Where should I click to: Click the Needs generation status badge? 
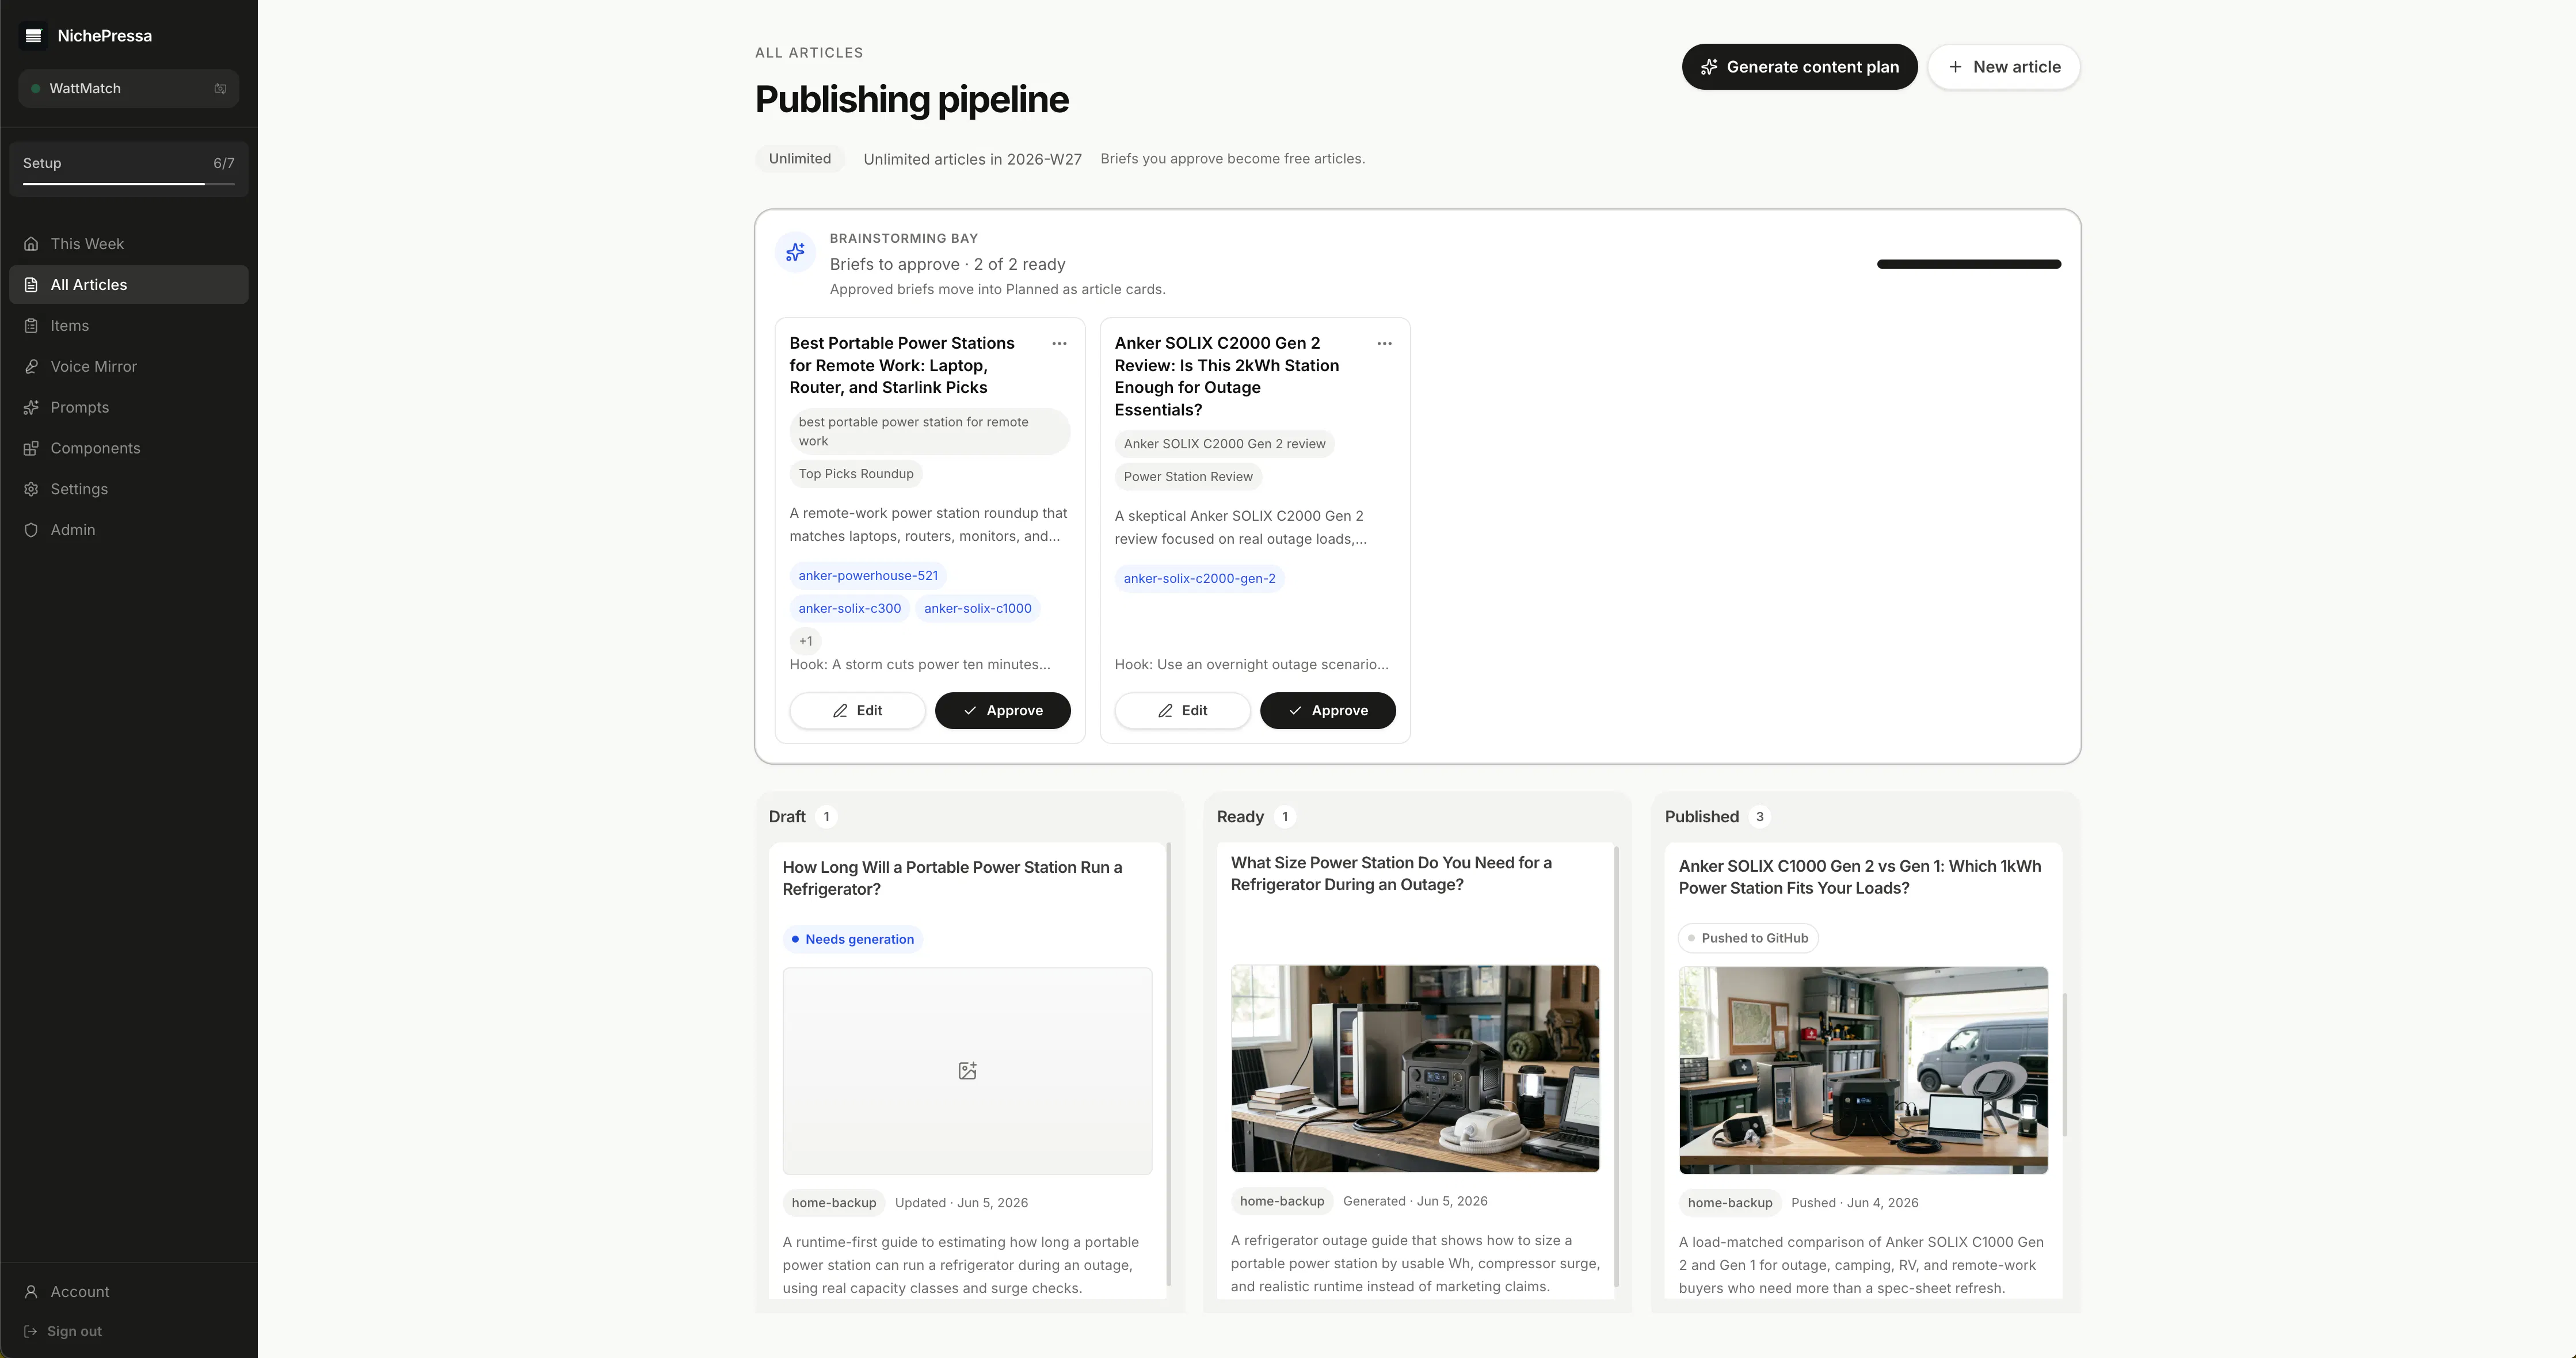(852, 939)
